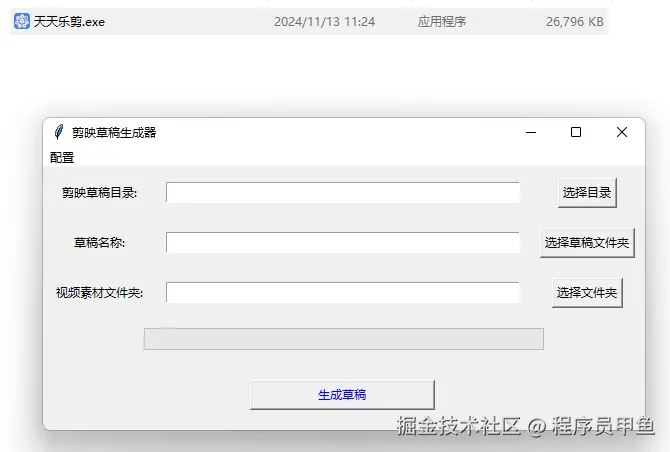Select the 天天乐剪.exe file icon
670x452 pixels.
pyautogui.click(x=22, y=21)
